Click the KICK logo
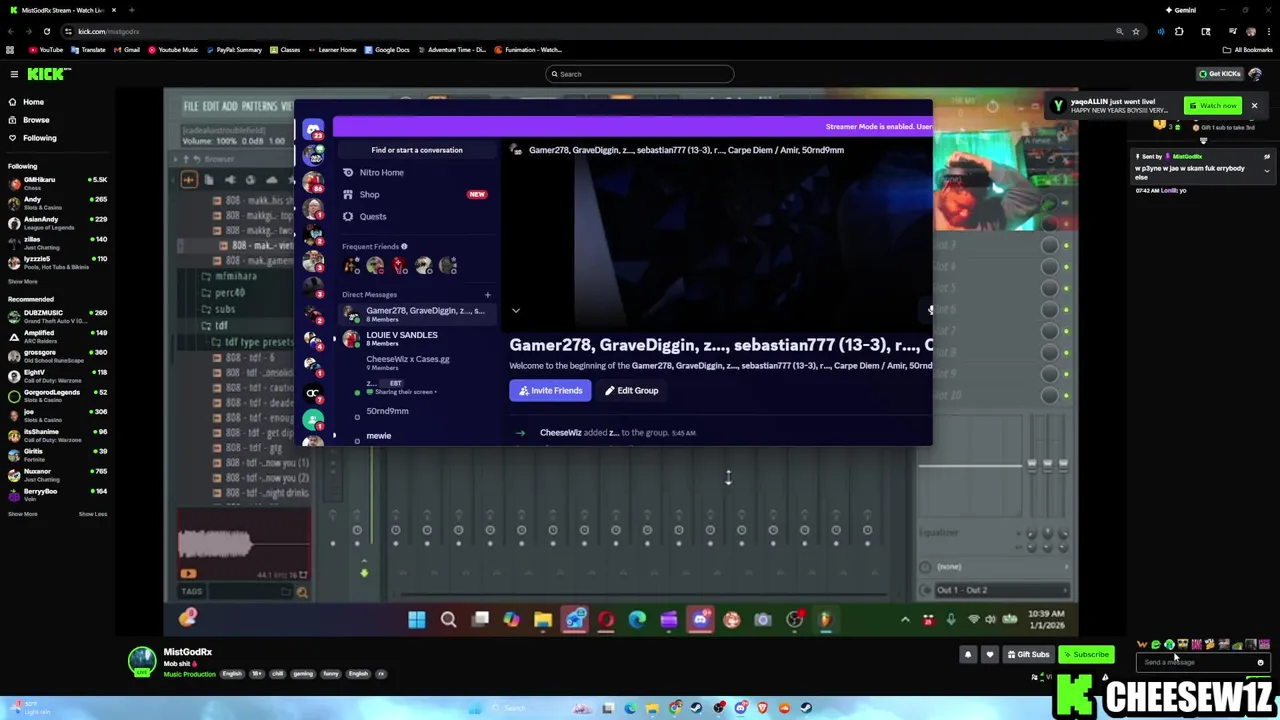The width and height of the screenshot is (1280, 720). click(x=48, y=74)
